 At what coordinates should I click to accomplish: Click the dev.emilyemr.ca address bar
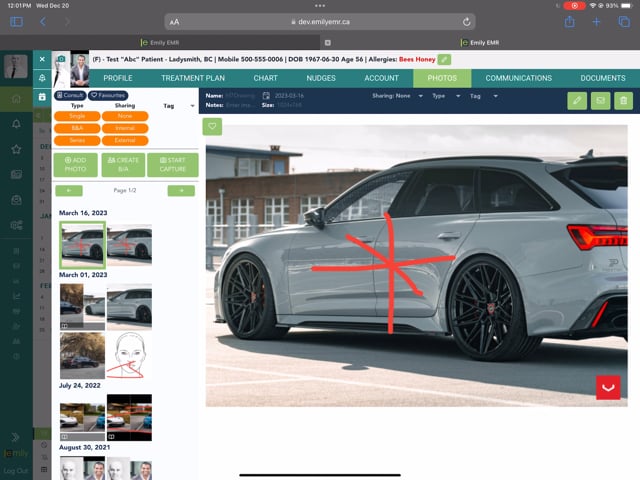pos(320,22)
